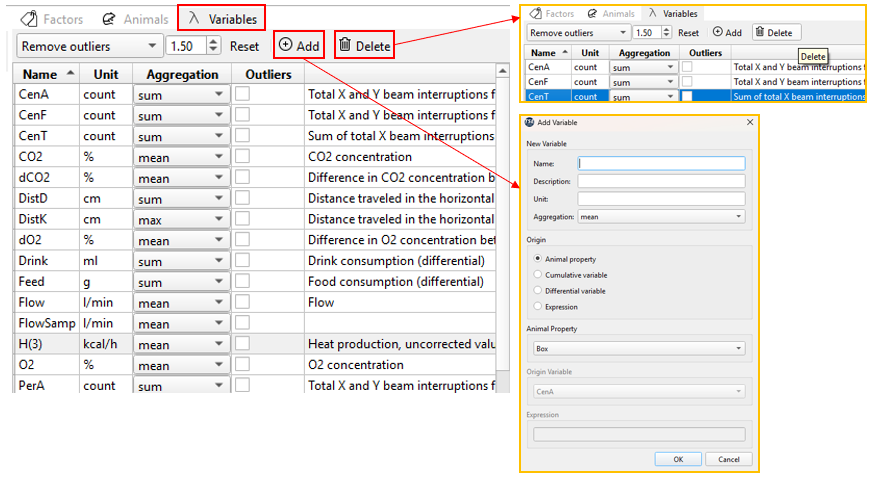Click the Name input field in Add Variable

[x=661, y=163]
